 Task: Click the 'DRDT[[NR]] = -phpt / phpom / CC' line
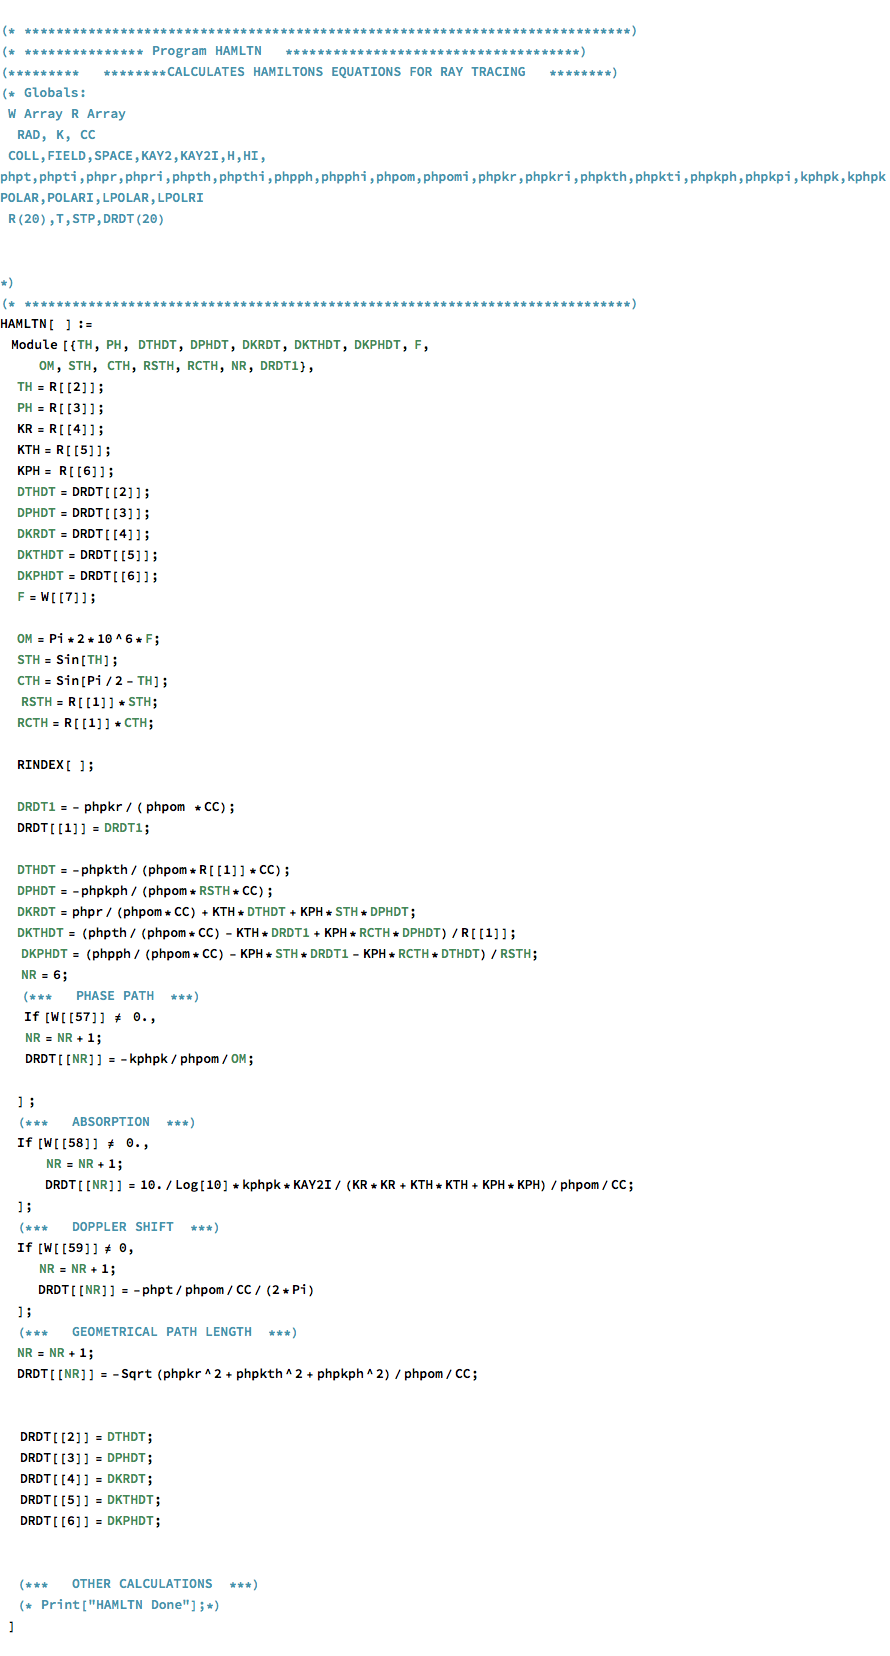tap(177, 1290)
